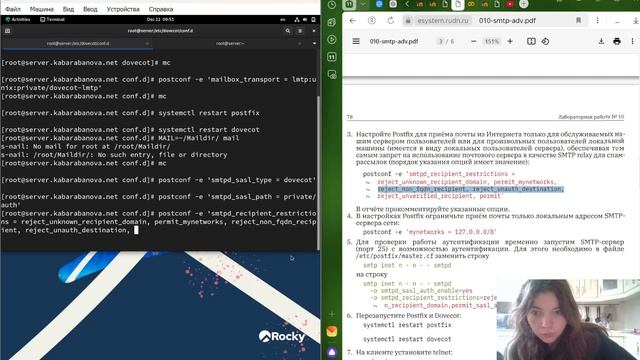Toggle the PDF sidebar hamburger icon
Screen dimensions: 640x360
click(x=356, y=41)
